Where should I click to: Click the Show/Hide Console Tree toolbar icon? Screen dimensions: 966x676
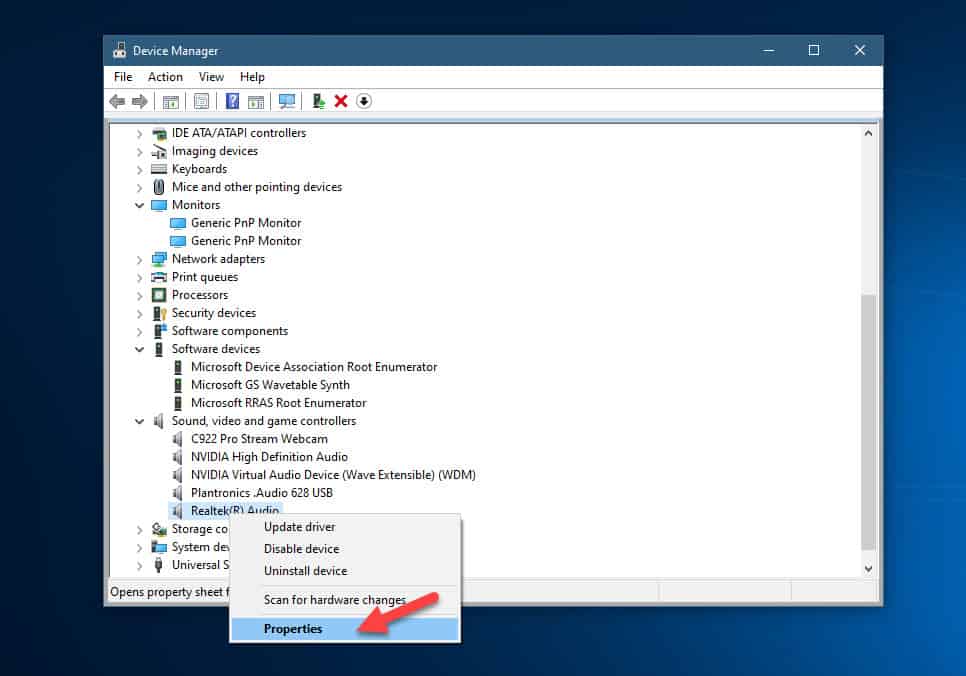[x=171, y=101]
